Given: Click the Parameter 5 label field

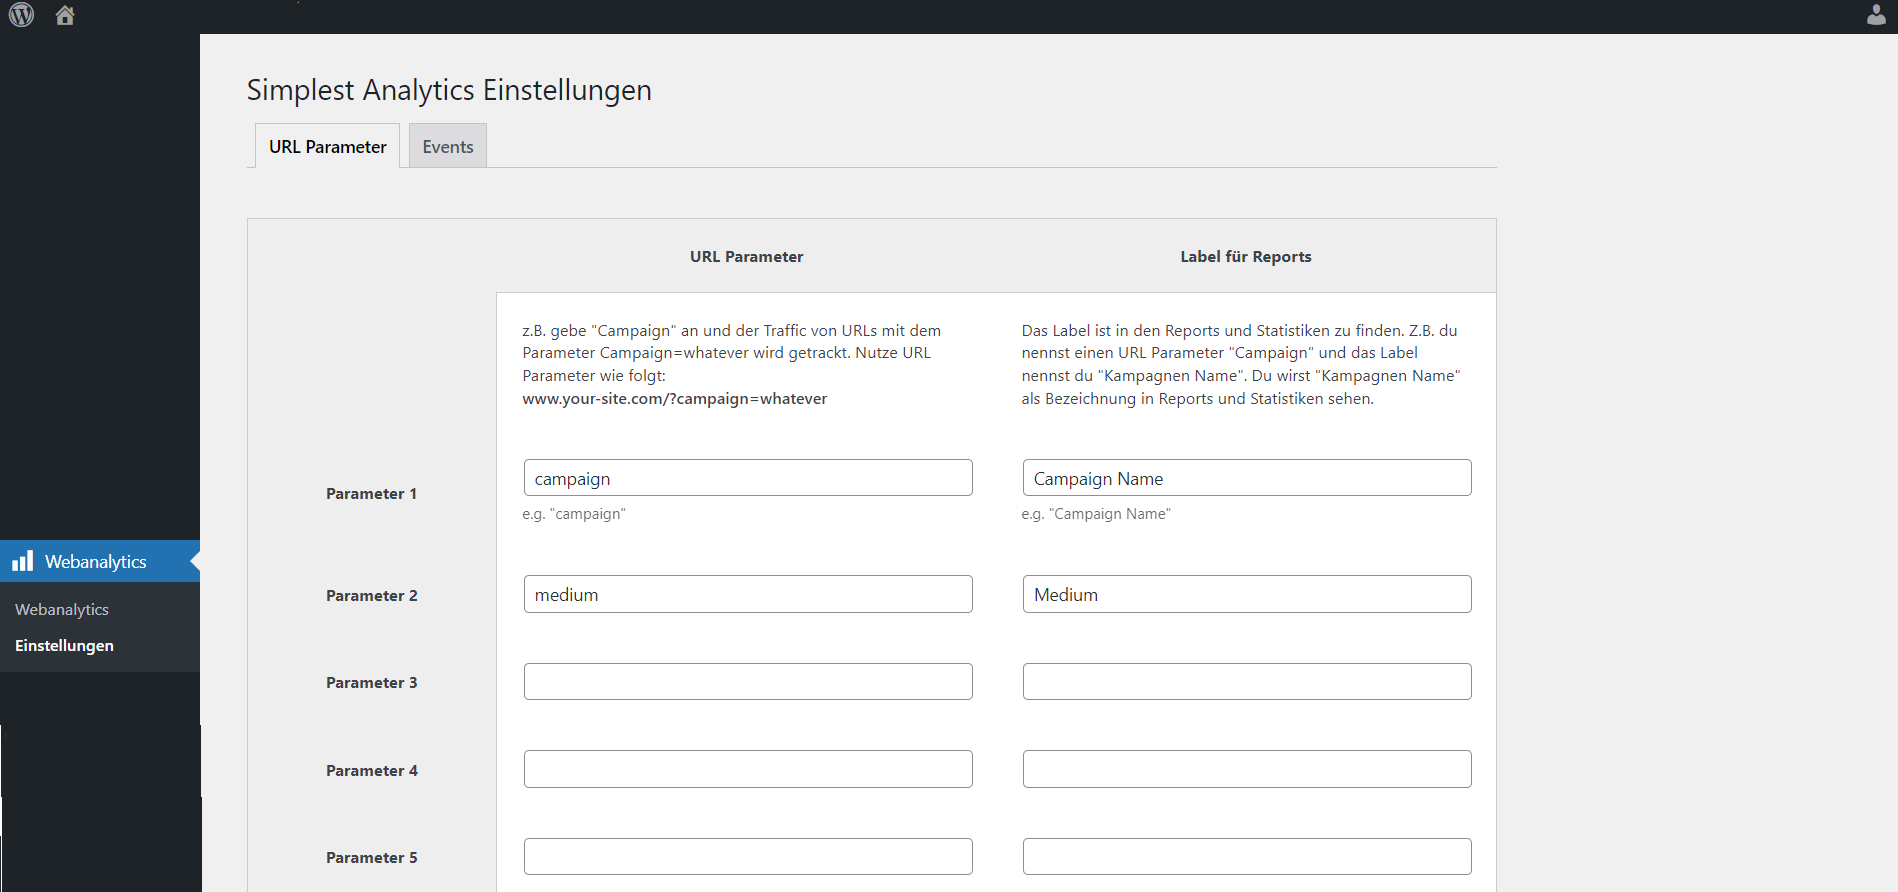Looking at the screenshot, I should [x=1247, y=856].
